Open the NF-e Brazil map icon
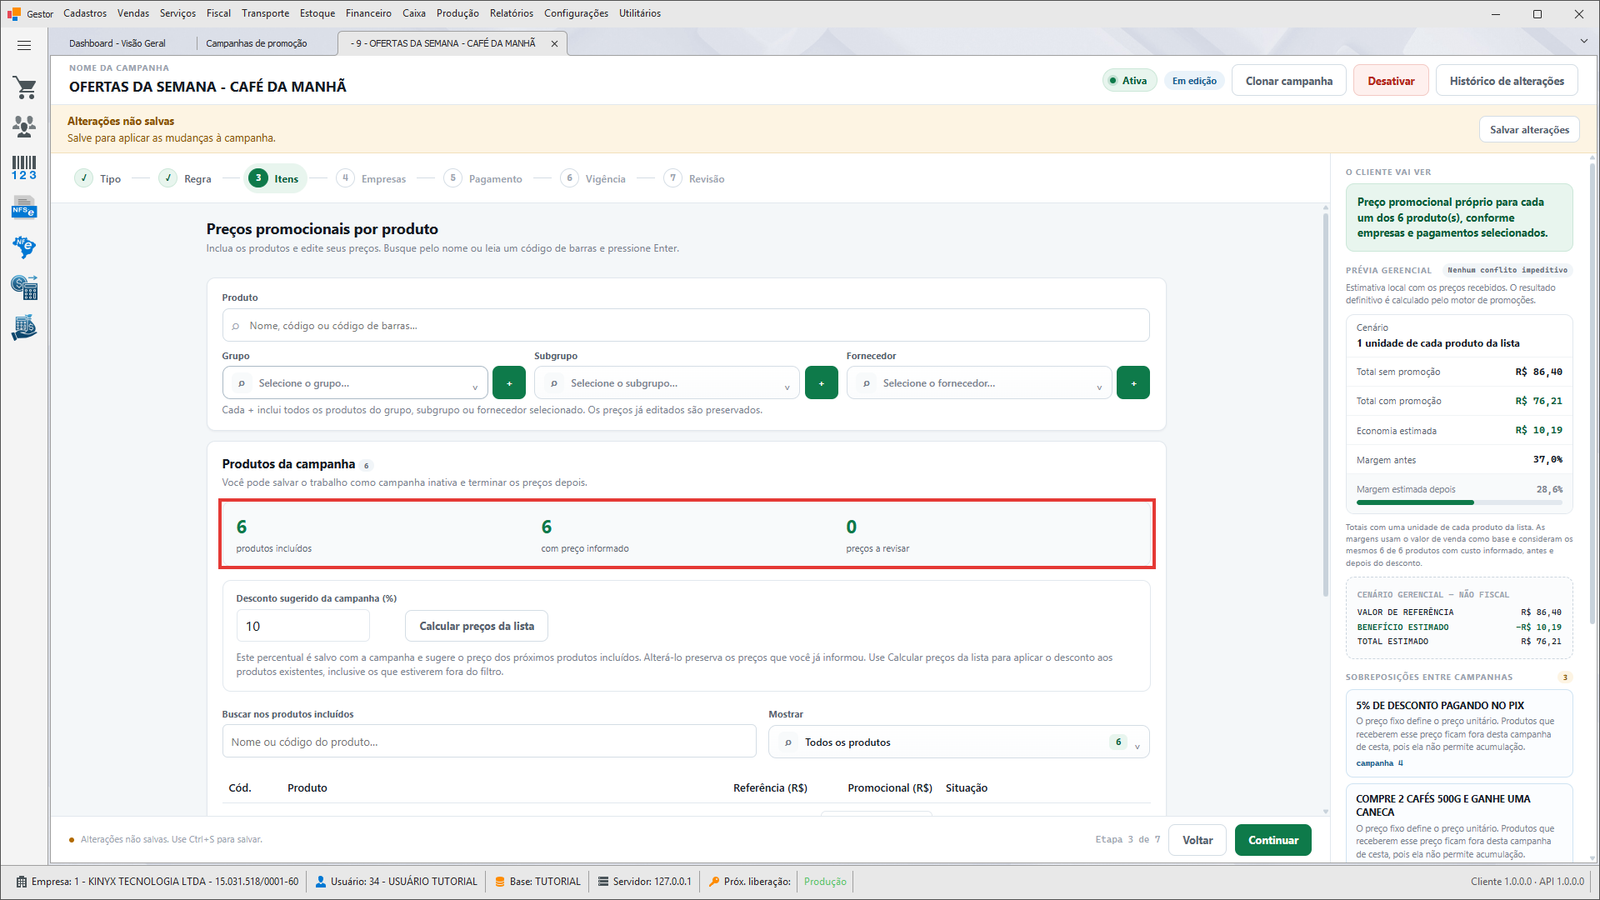The width and height of the screenshot is (1600, 900). coord(25,247)
